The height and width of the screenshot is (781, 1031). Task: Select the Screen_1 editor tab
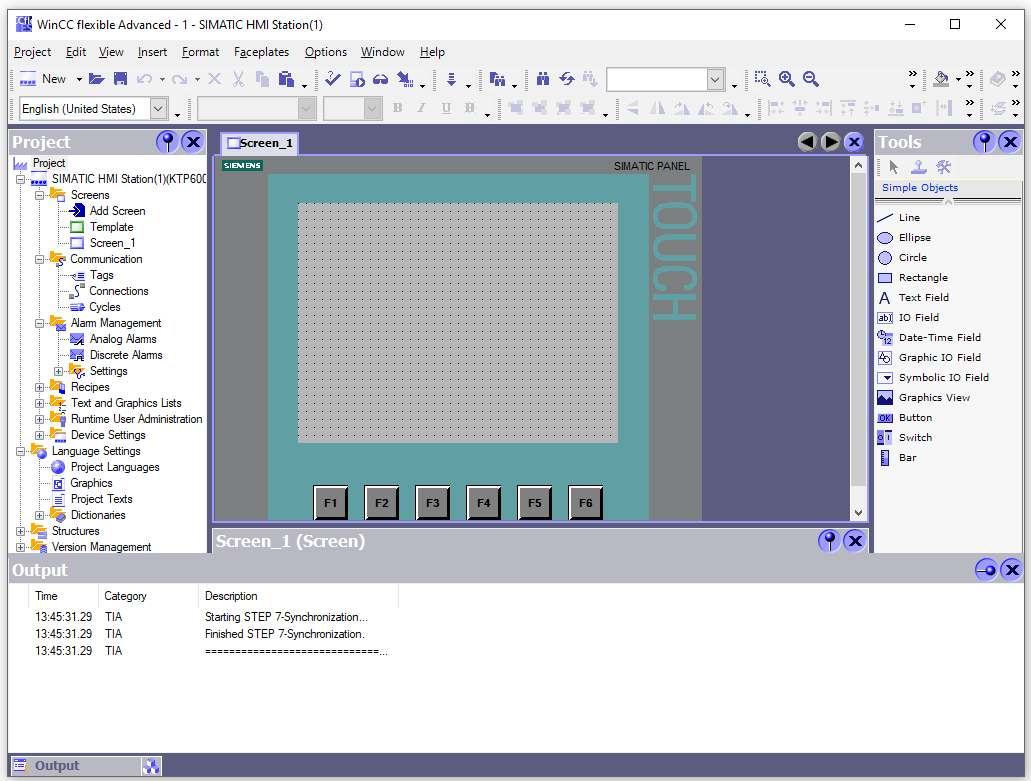point(260,143)
